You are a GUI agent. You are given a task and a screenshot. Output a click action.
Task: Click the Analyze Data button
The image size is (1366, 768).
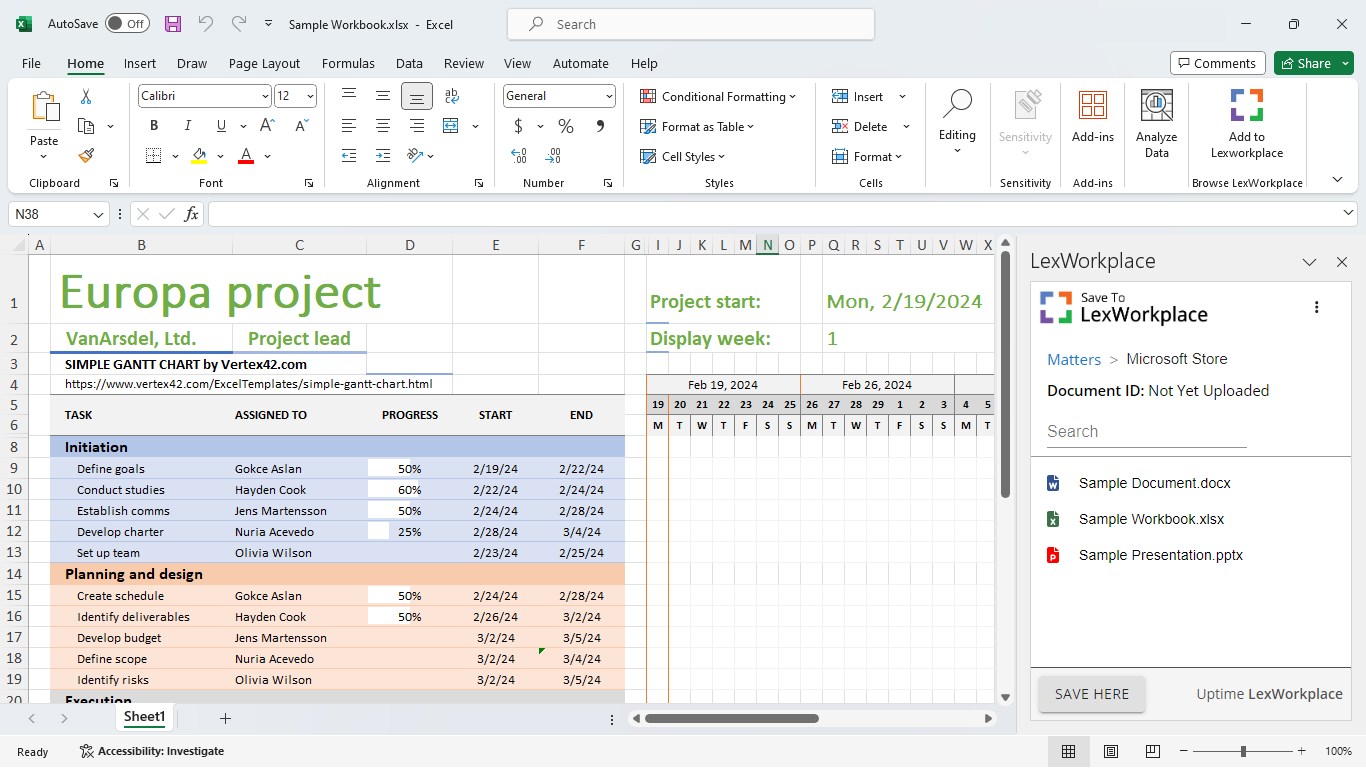[1157, 124]
